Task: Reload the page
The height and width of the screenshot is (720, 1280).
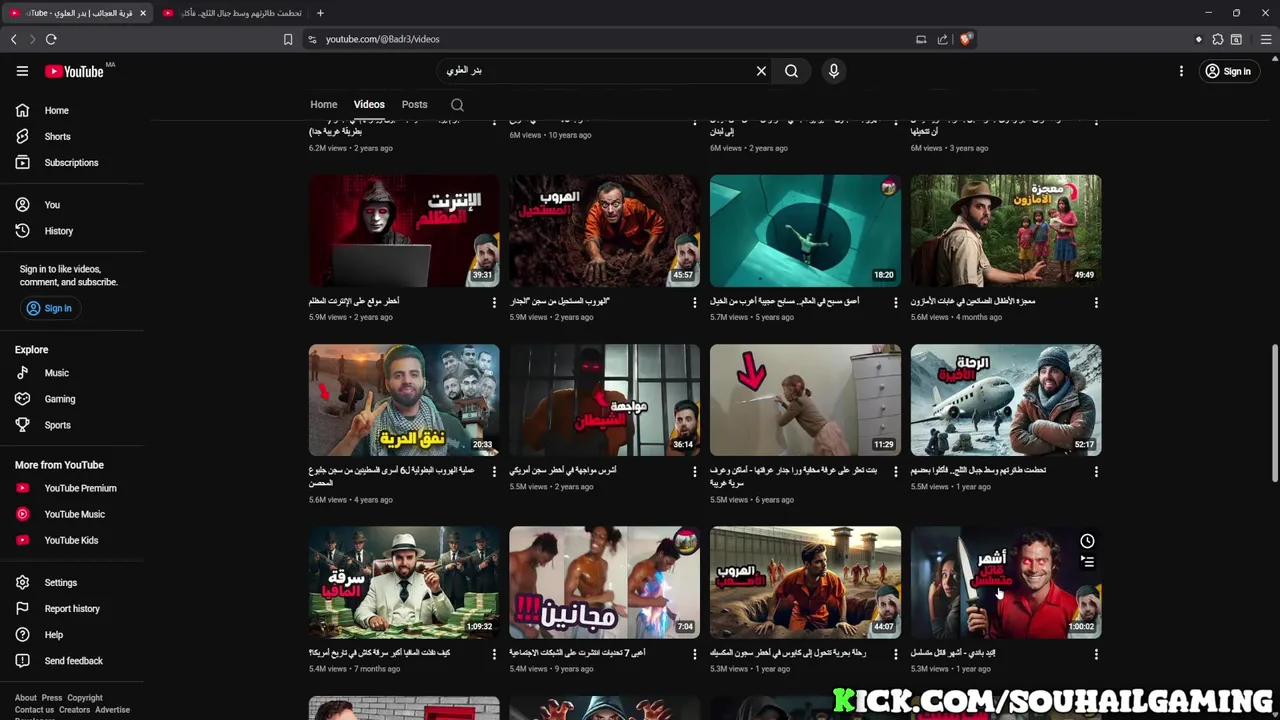Action: click(x=51, y=39)
